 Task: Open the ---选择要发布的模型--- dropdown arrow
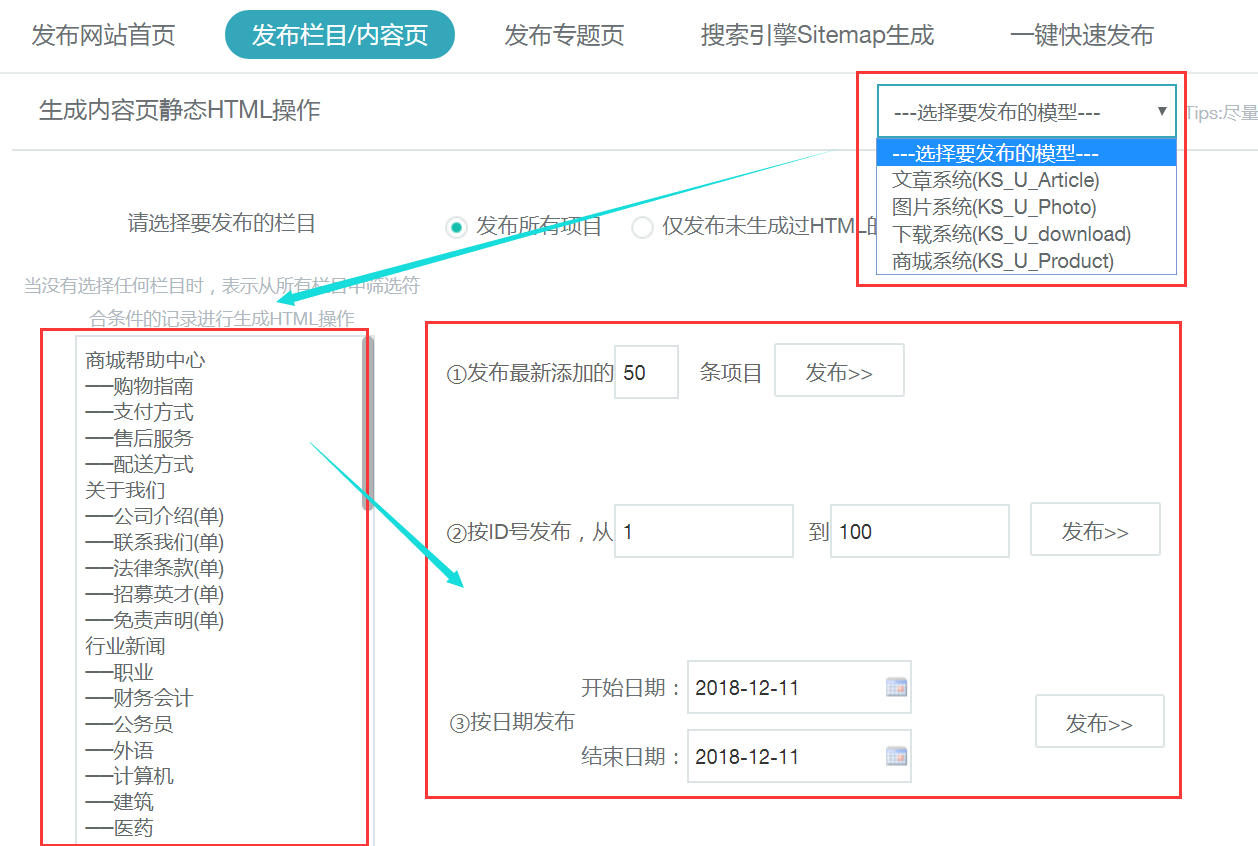click(x=1160, y=111)
